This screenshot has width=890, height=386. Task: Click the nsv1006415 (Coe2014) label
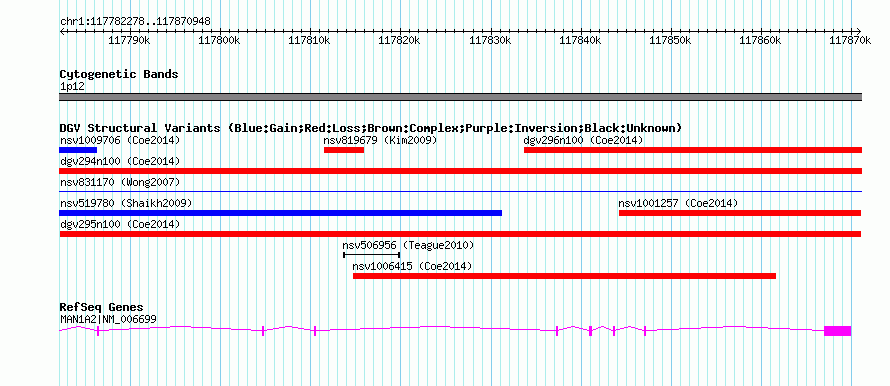click(412, 266)
